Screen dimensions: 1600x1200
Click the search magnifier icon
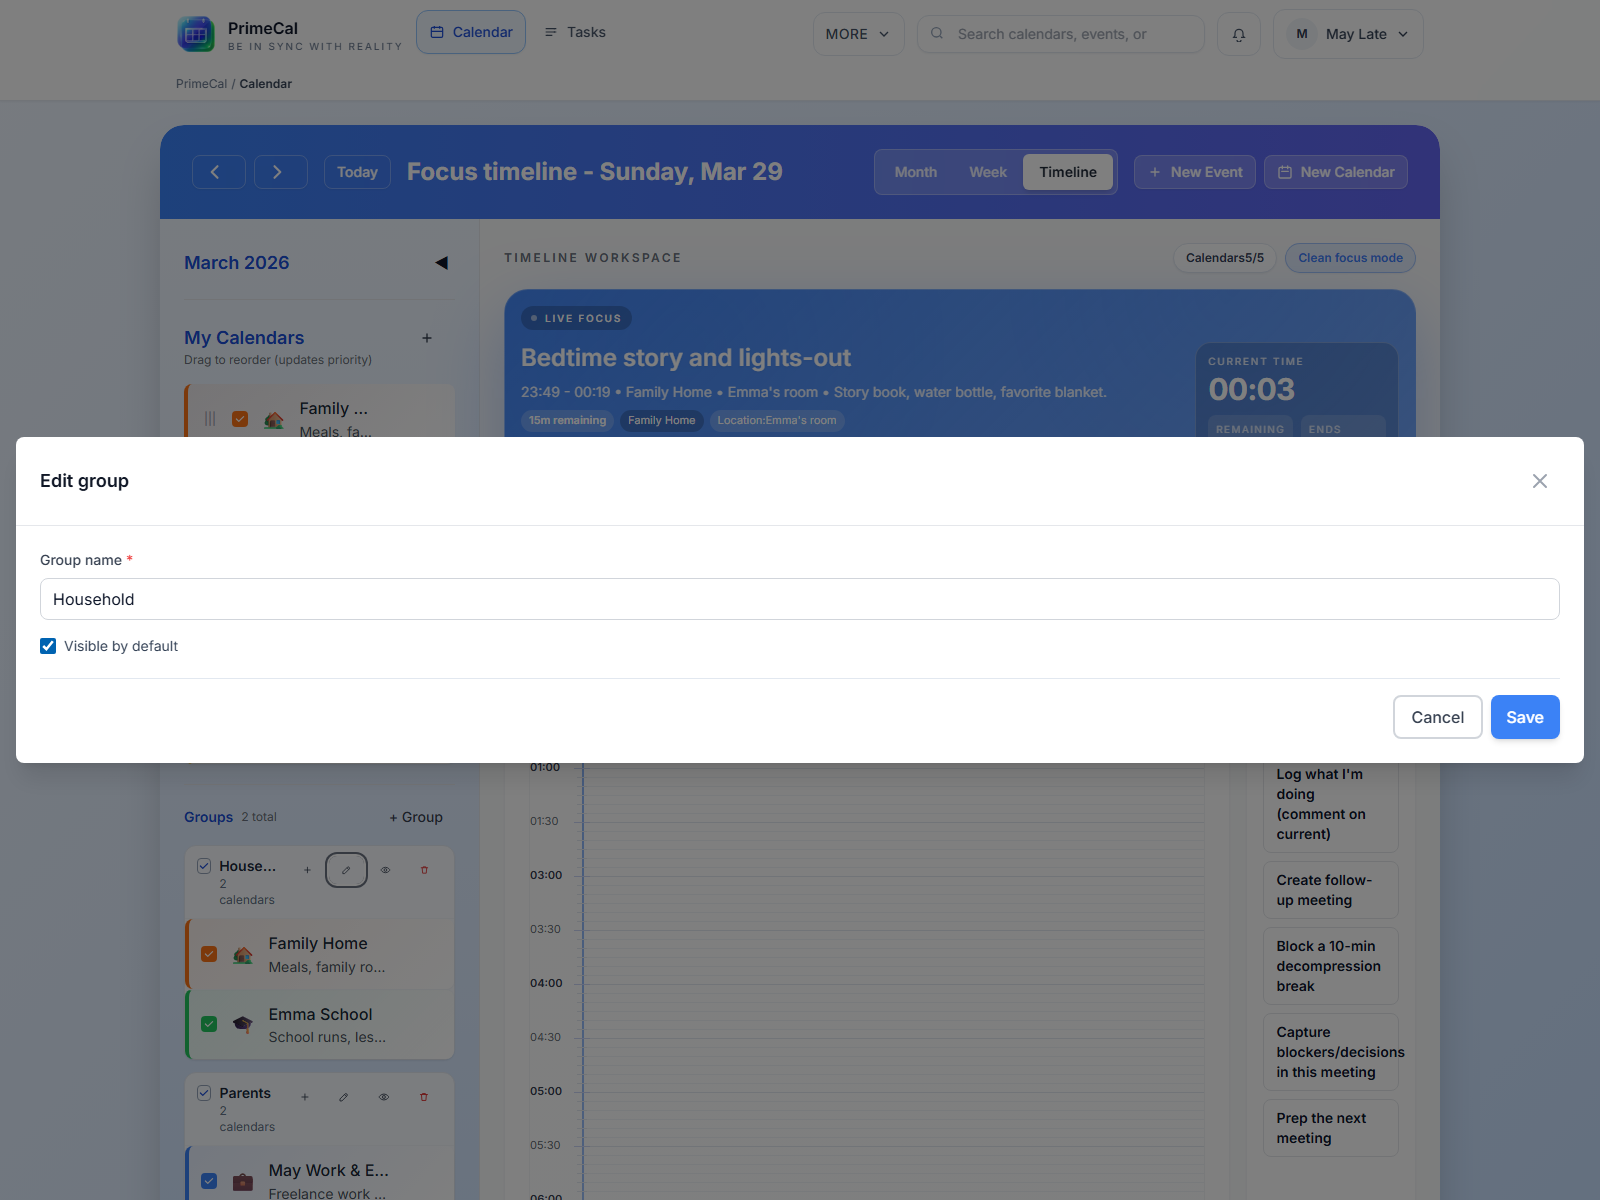tap(936, 33)
